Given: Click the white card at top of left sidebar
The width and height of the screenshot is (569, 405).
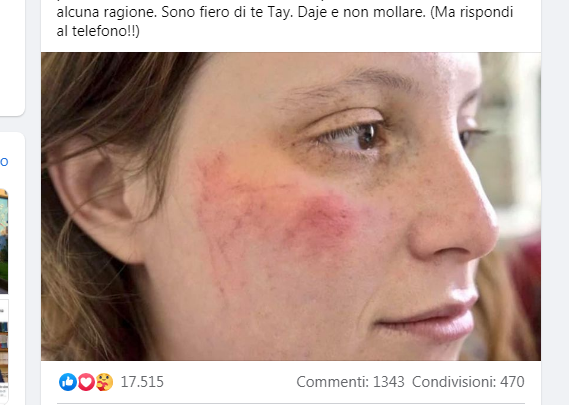Looking at the screenshot, I should pos(12,58).
